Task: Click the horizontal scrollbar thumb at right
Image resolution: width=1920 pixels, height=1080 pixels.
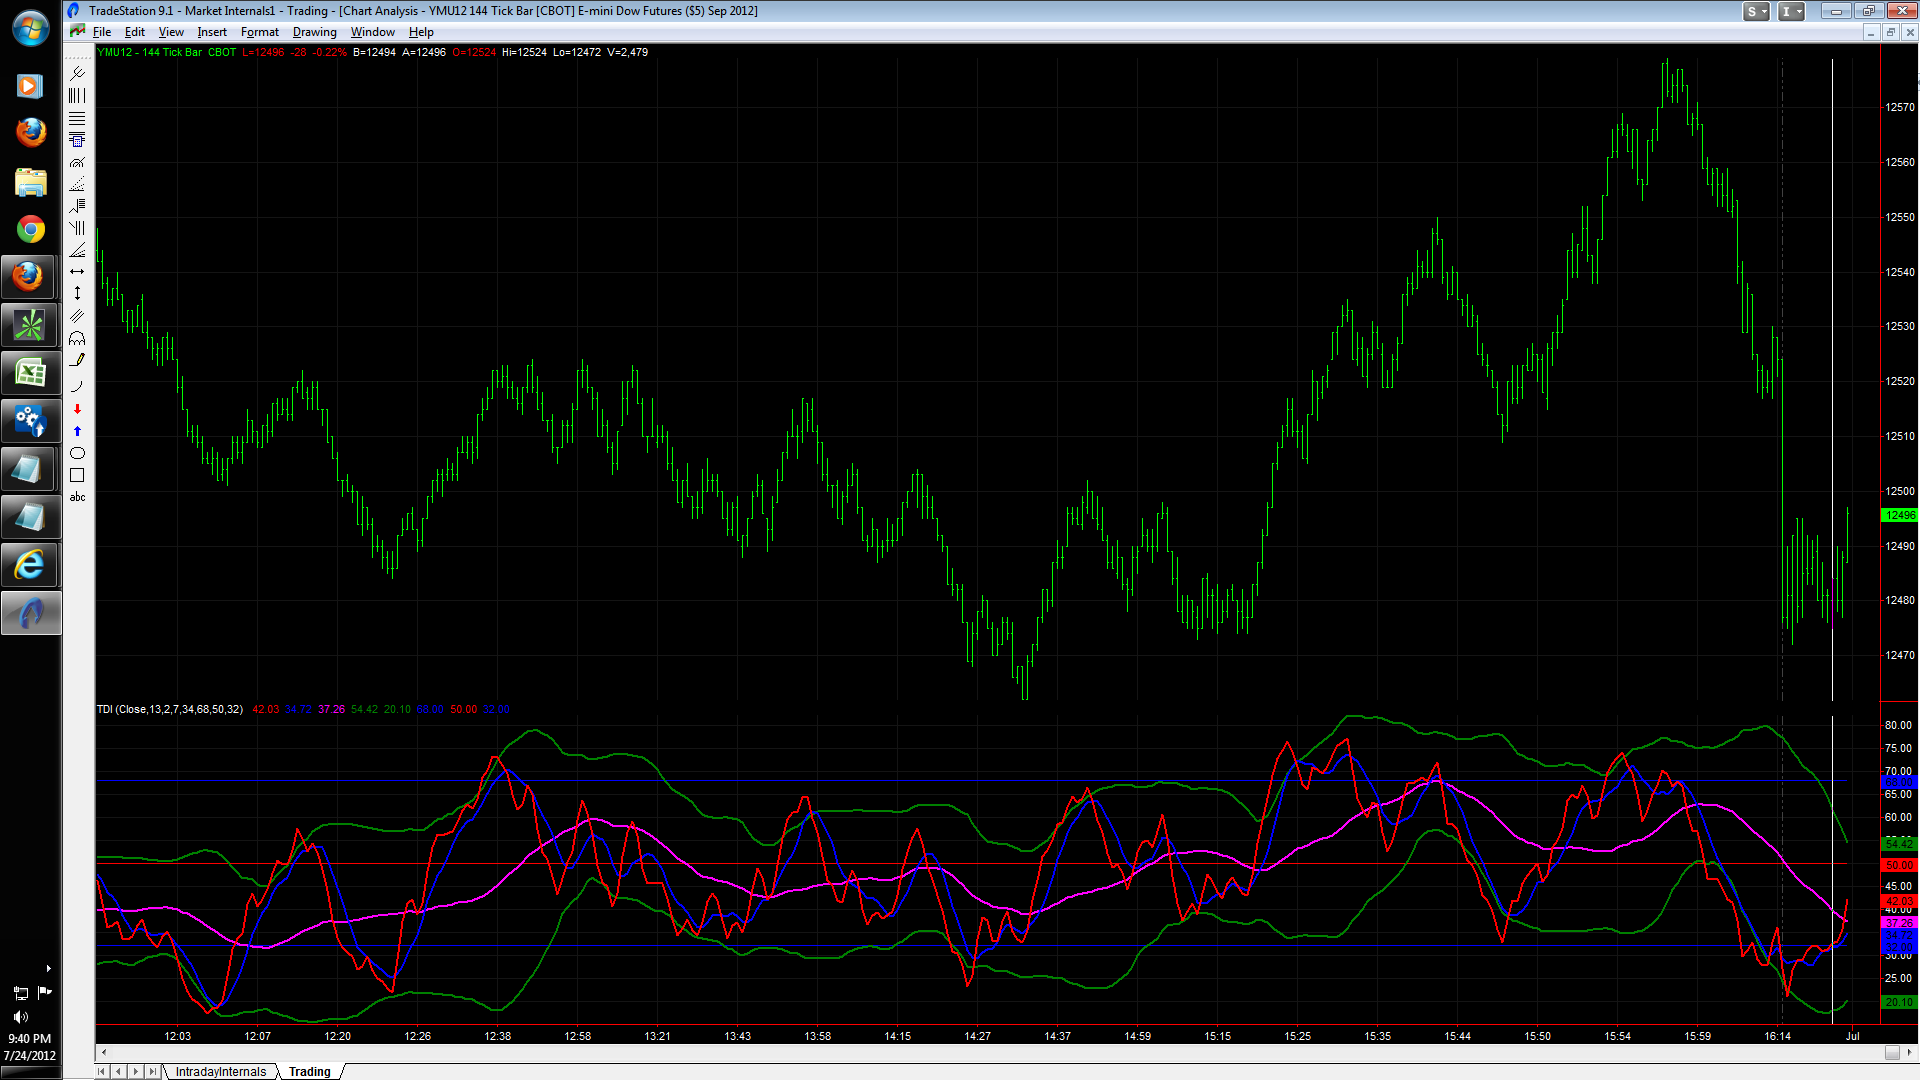Action: pos(1892,1052)
